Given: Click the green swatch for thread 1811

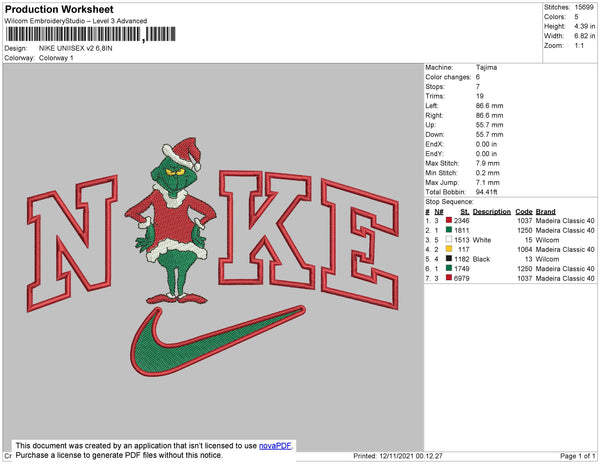Looking at the screenshot, I should [448, 230].
